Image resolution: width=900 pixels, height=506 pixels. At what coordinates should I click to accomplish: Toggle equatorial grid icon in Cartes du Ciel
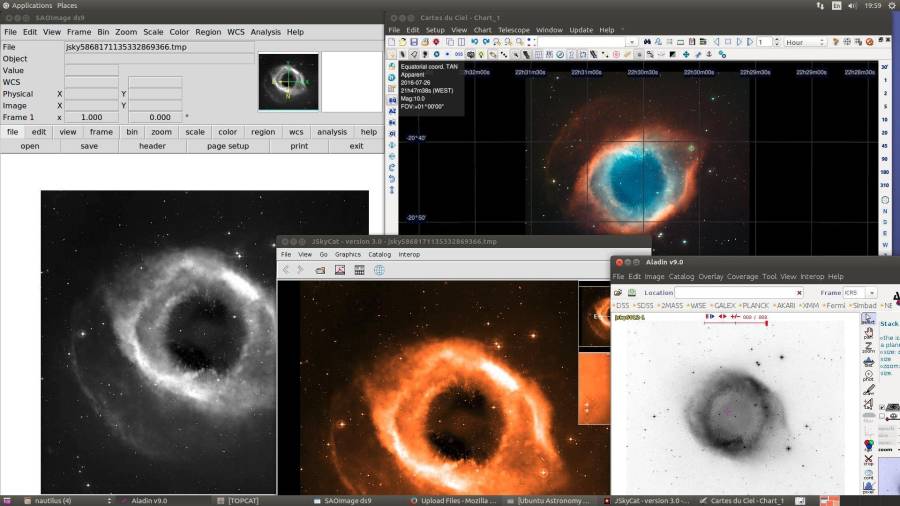(x=538, y=55)
